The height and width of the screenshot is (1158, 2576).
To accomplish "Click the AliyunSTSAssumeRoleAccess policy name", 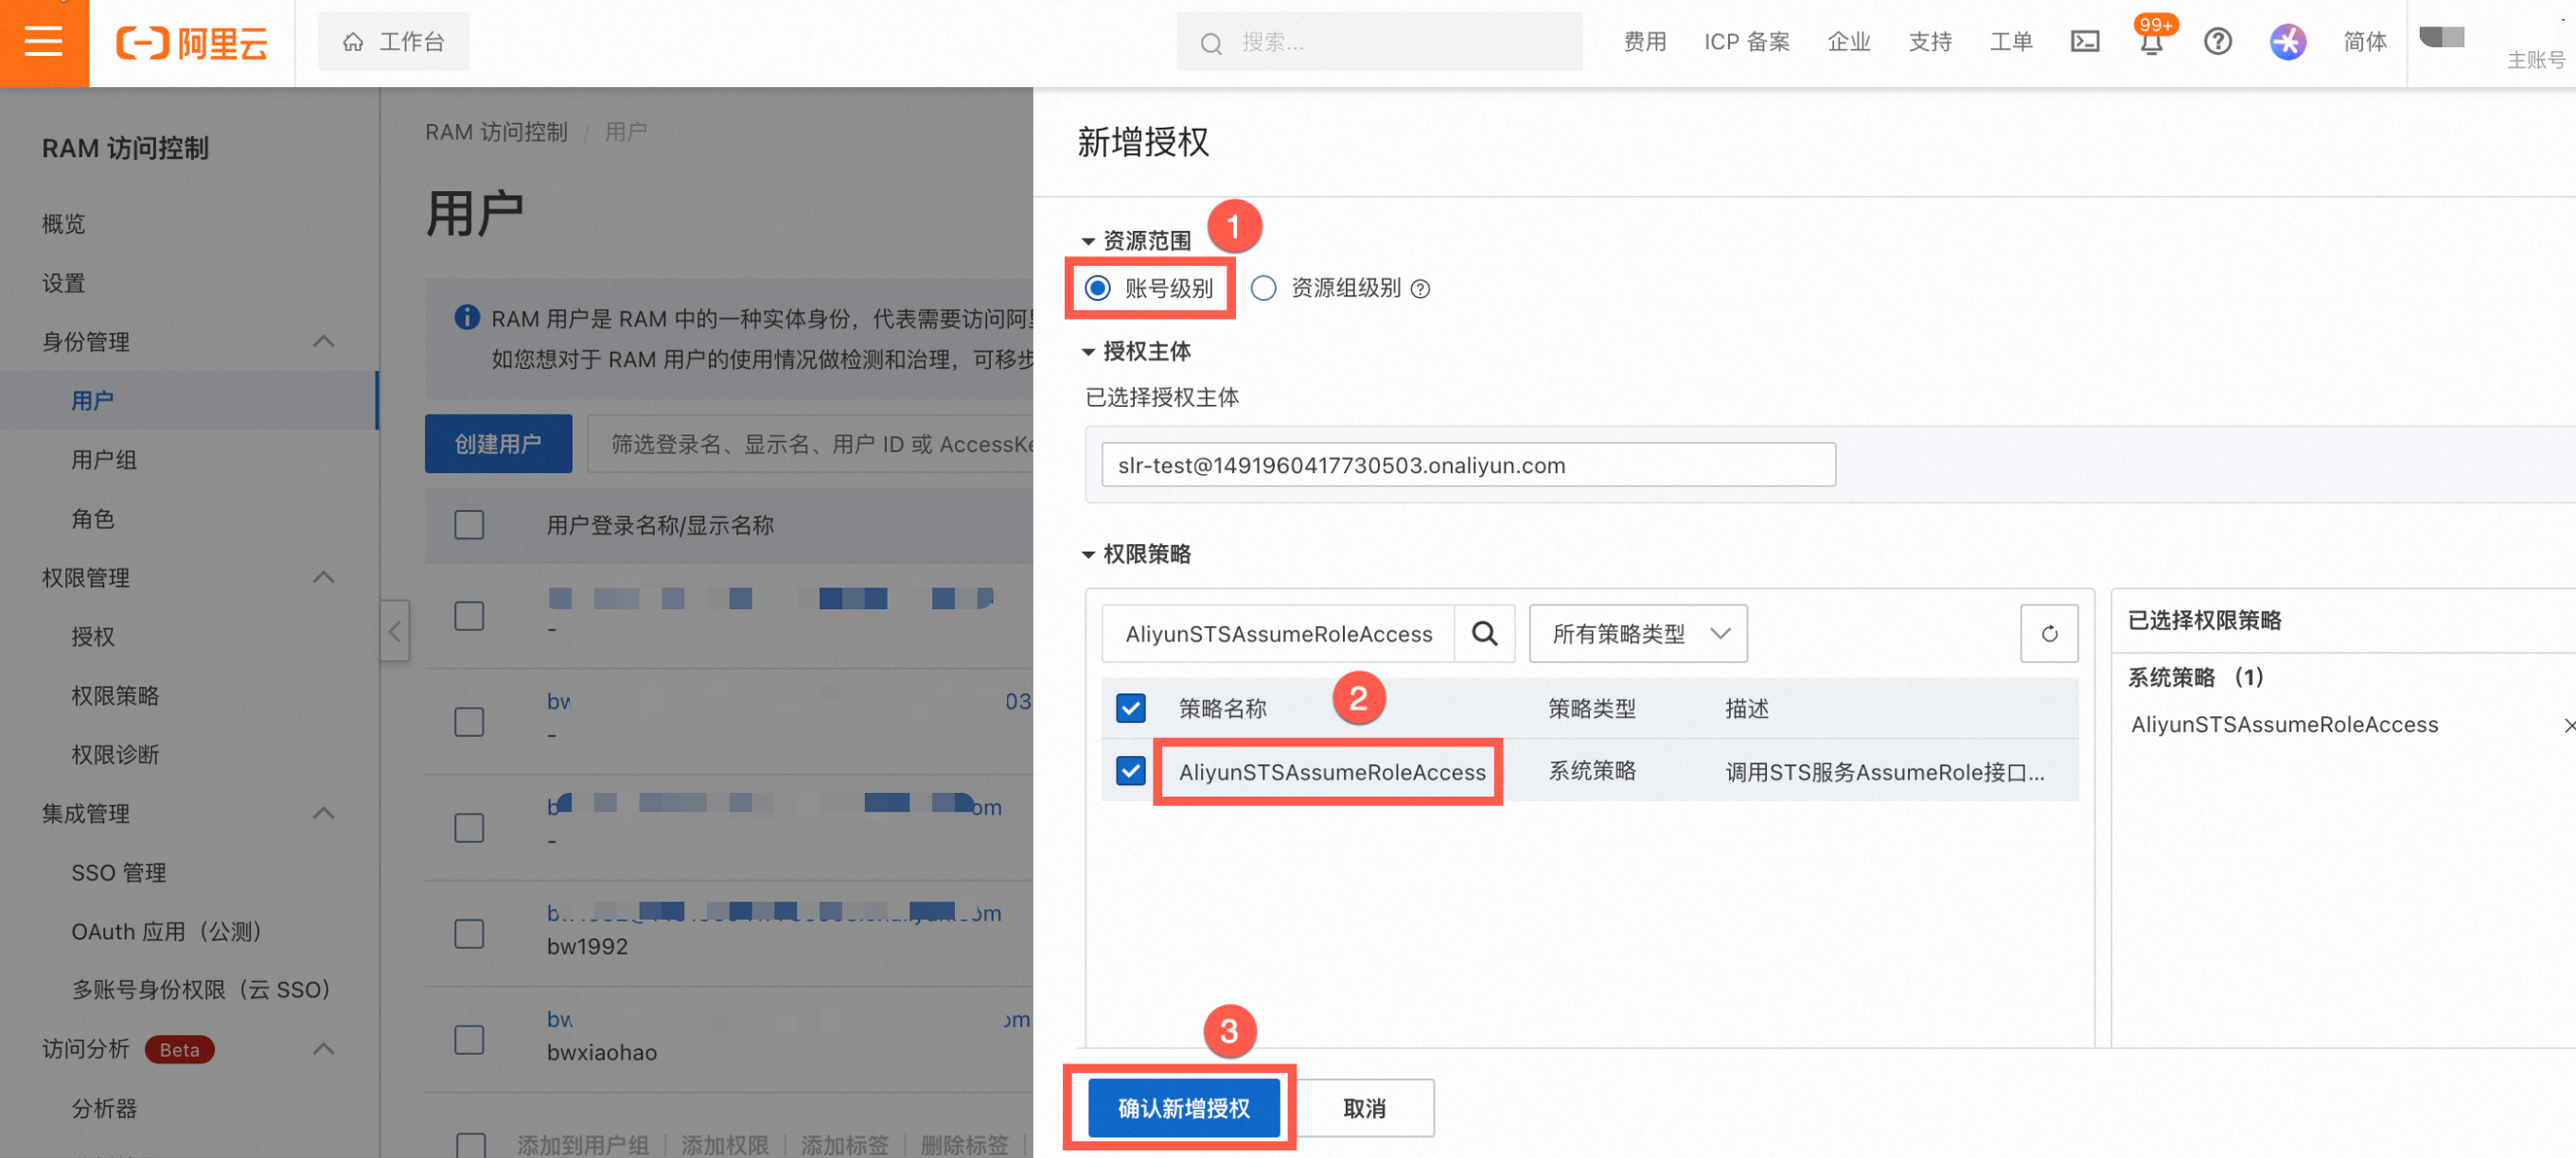I will click(x=1331, y=772).
